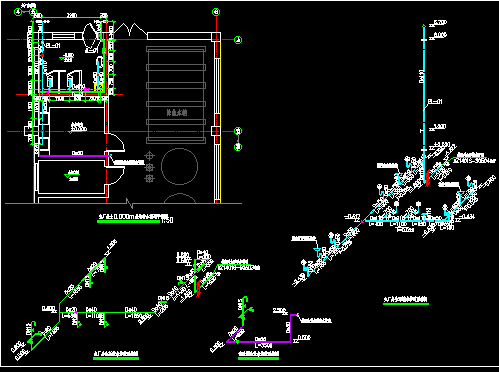Select the topmost crosshair equipment symbol
Image resolution: width=499 pixels, height=372 pixels.
[150, 156]
